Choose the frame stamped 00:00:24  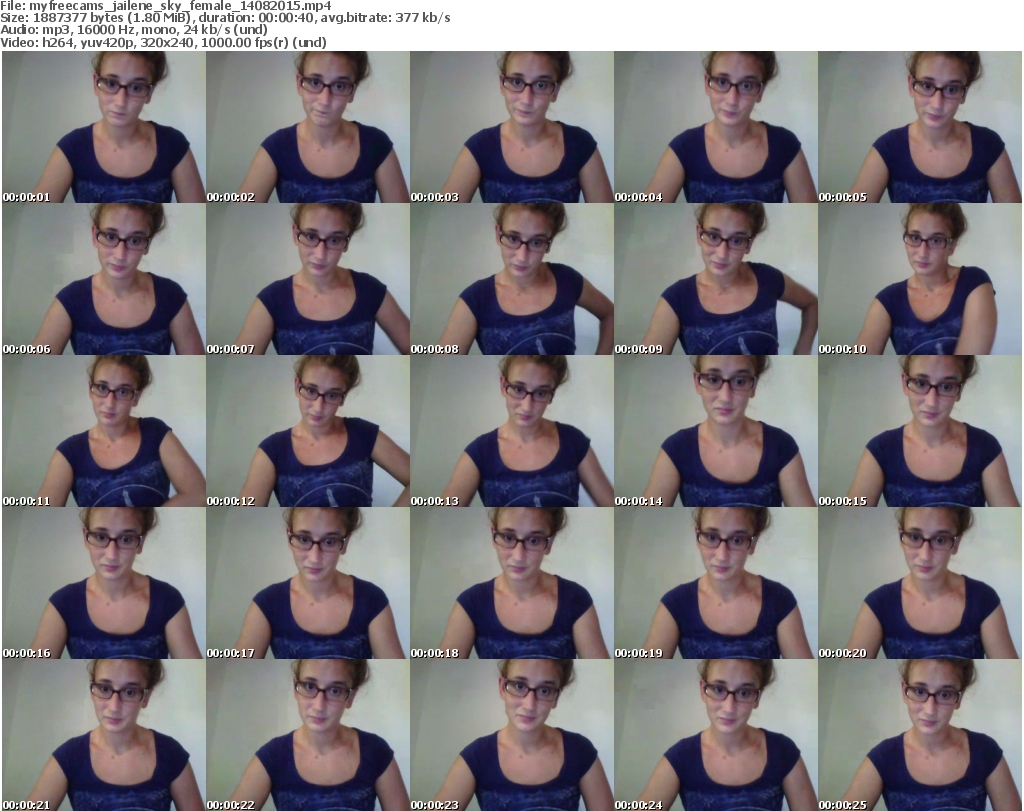pos(716,735)
